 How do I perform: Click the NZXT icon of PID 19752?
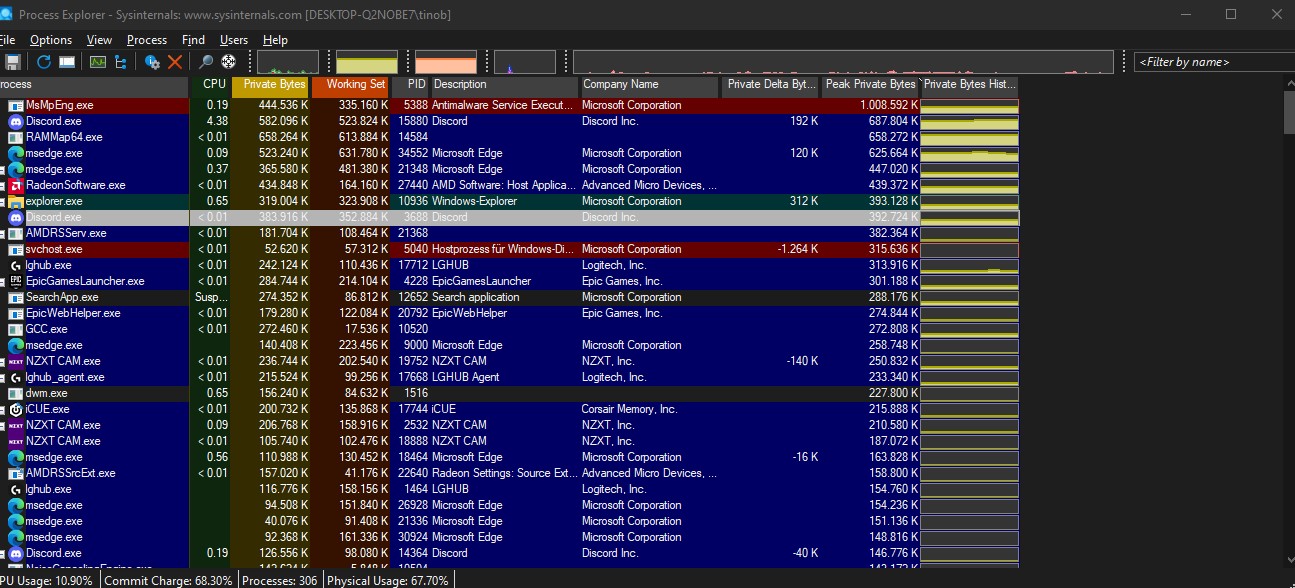16,361
